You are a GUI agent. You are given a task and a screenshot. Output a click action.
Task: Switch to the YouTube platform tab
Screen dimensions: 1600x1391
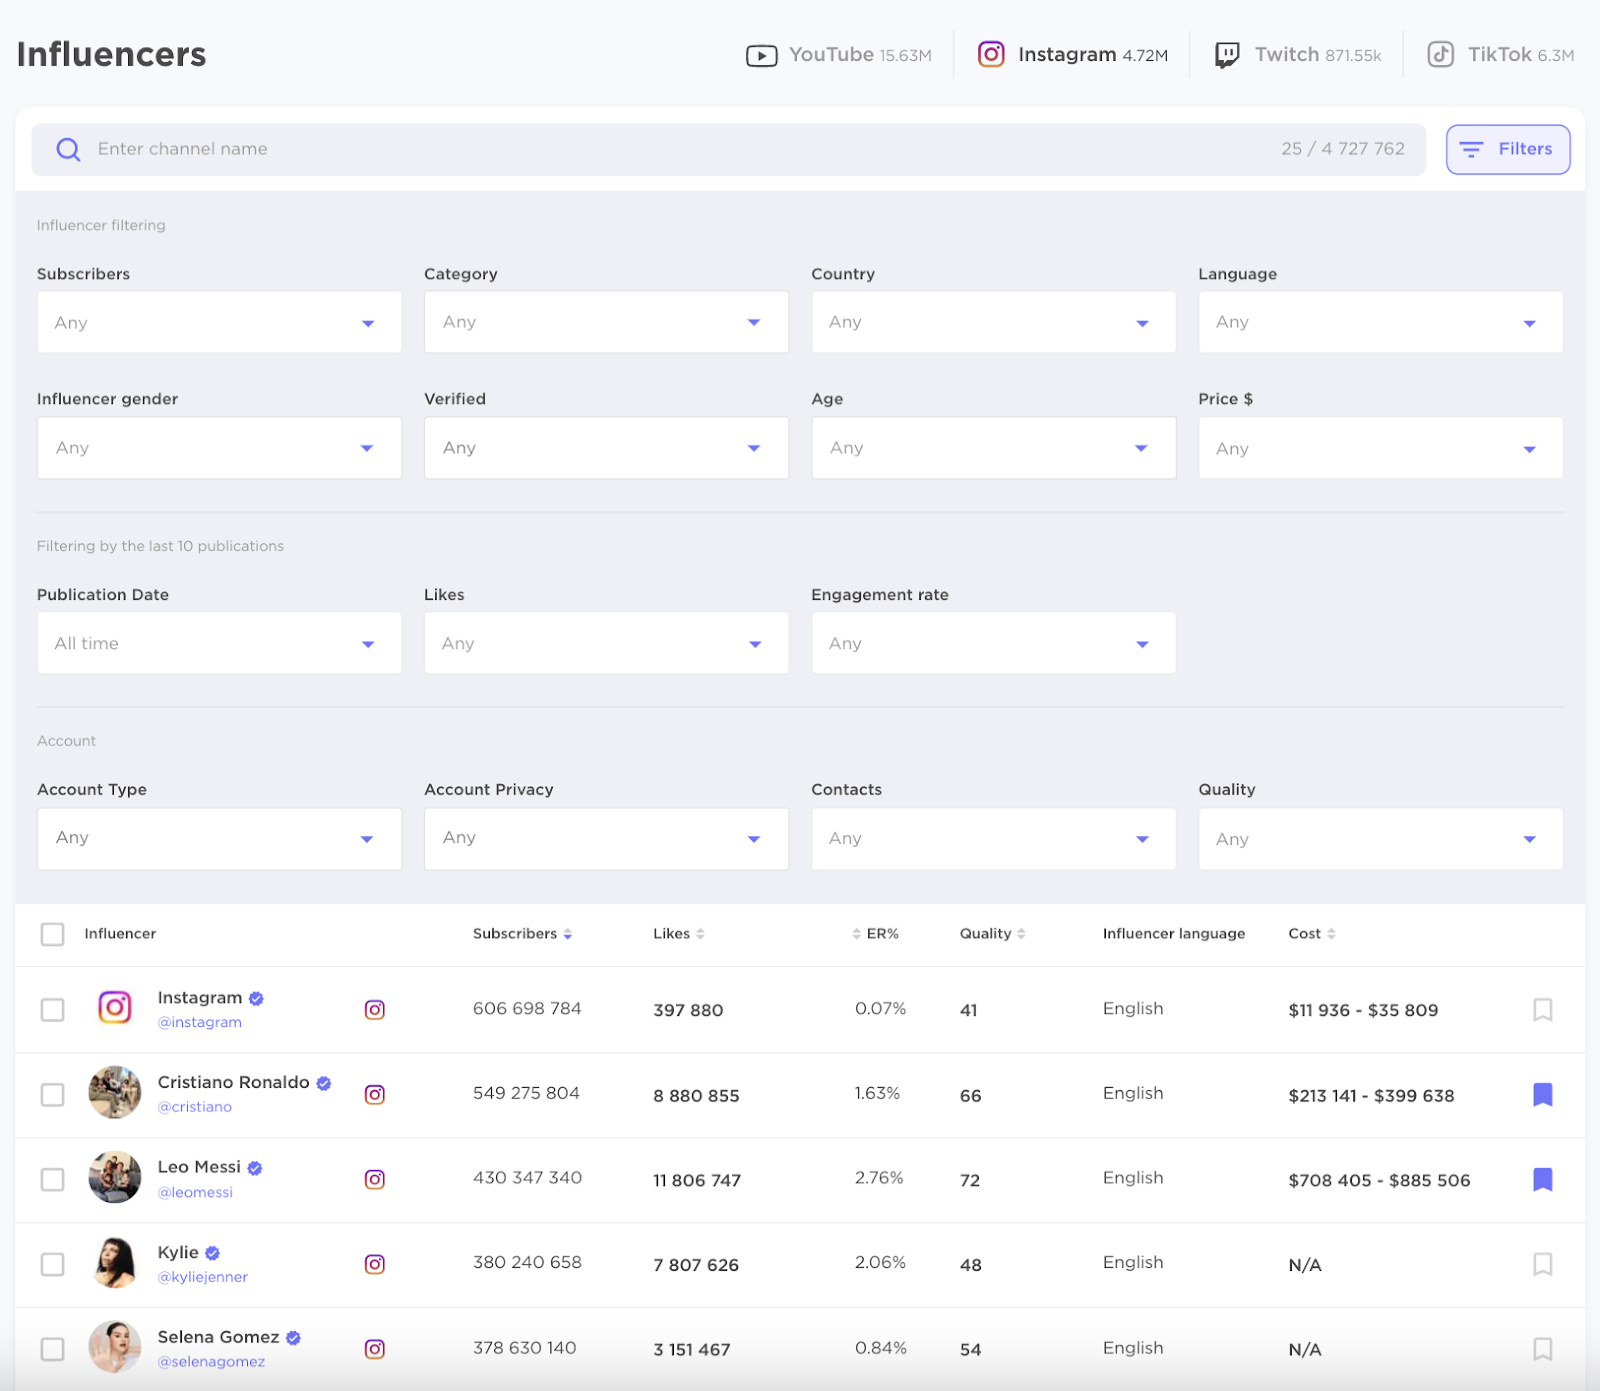tap(838, 55)
